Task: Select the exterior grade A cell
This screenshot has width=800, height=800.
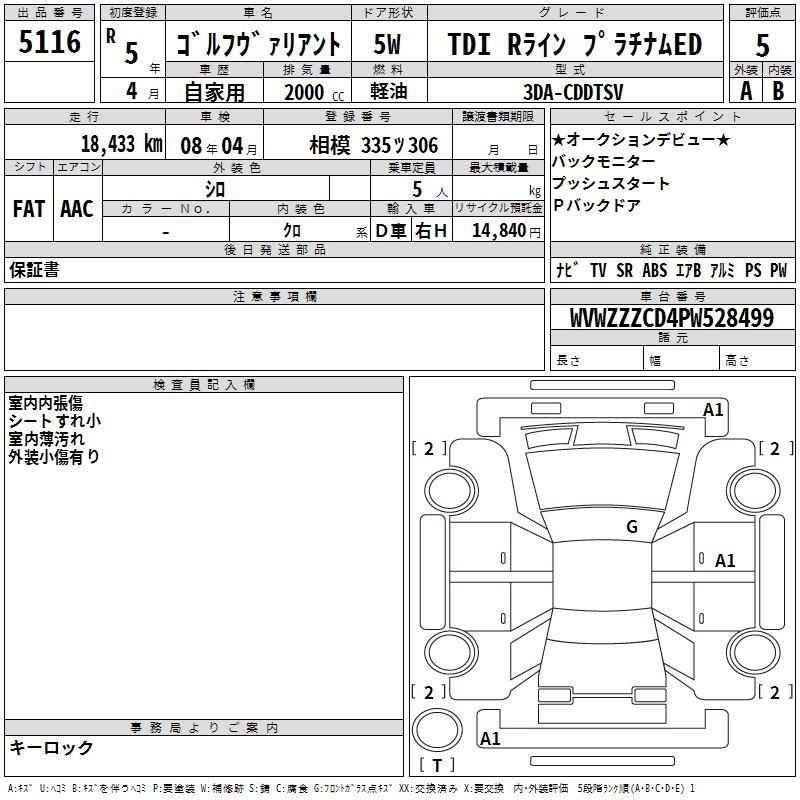Action: (x=745, y=90)
